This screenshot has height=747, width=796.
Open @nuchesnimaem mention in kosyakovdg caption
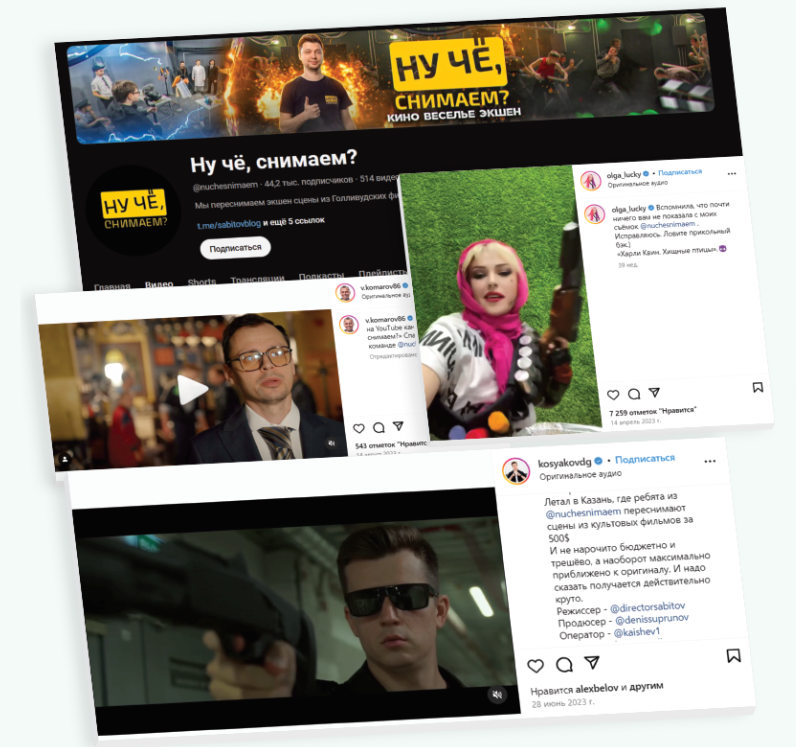[583, 513]
